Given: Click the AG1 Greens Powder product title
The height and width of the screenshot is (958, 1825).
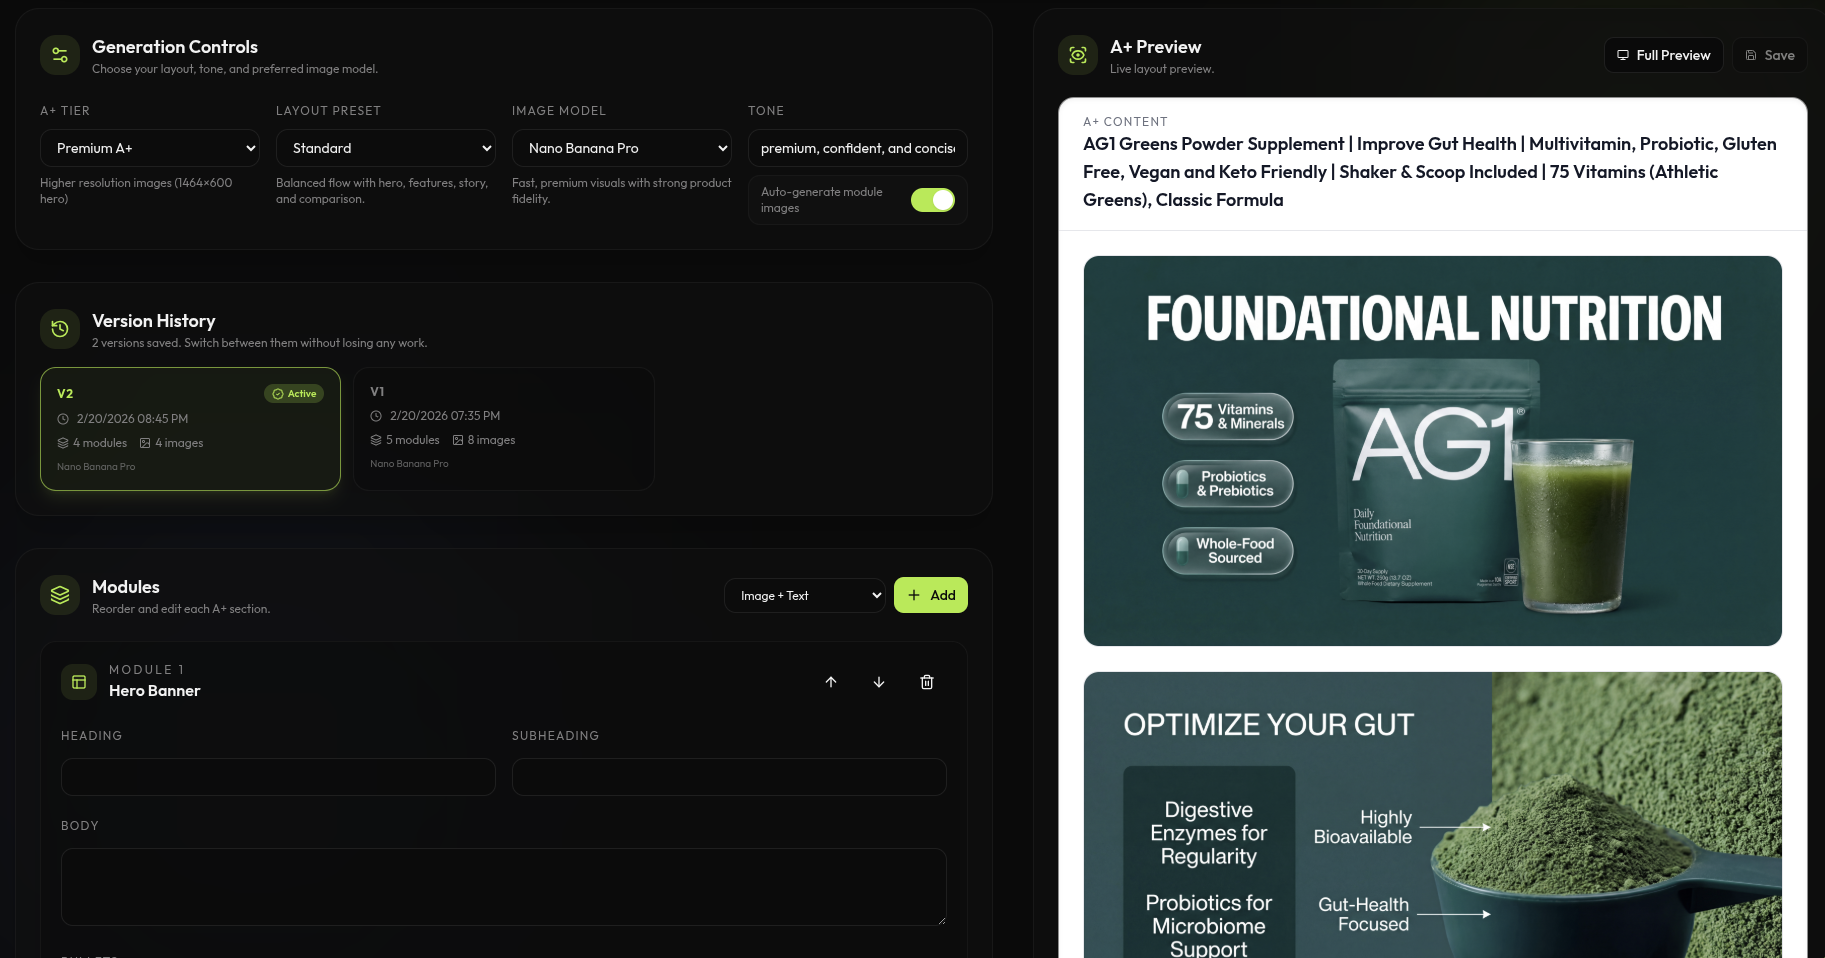Looking at the screenshot, I should [x=1430, y=172].
